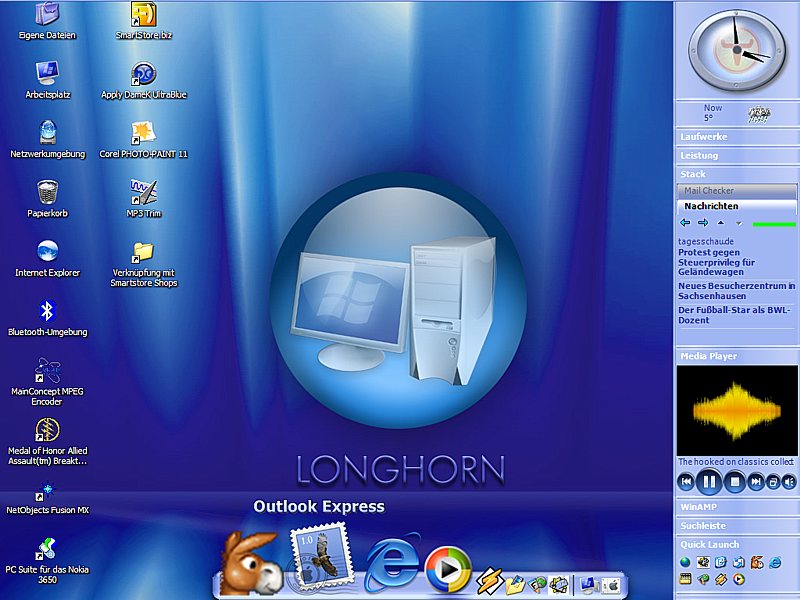Click the Apple logo icon at dock end
The width and height of the screenshot is (800, 600).
611,586
